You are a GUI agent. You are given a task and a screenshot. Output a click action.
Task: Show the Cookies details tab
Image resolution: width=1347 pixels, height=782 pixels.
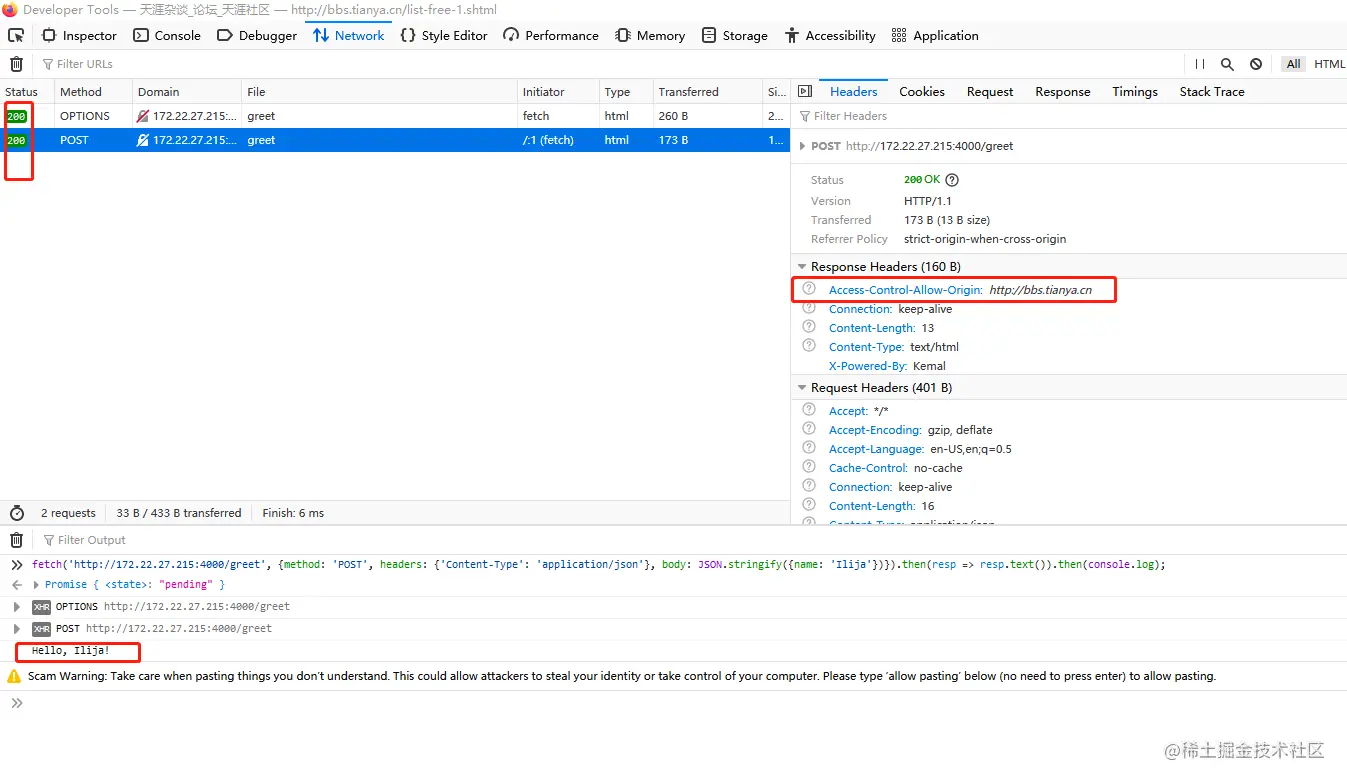[922, 91]
